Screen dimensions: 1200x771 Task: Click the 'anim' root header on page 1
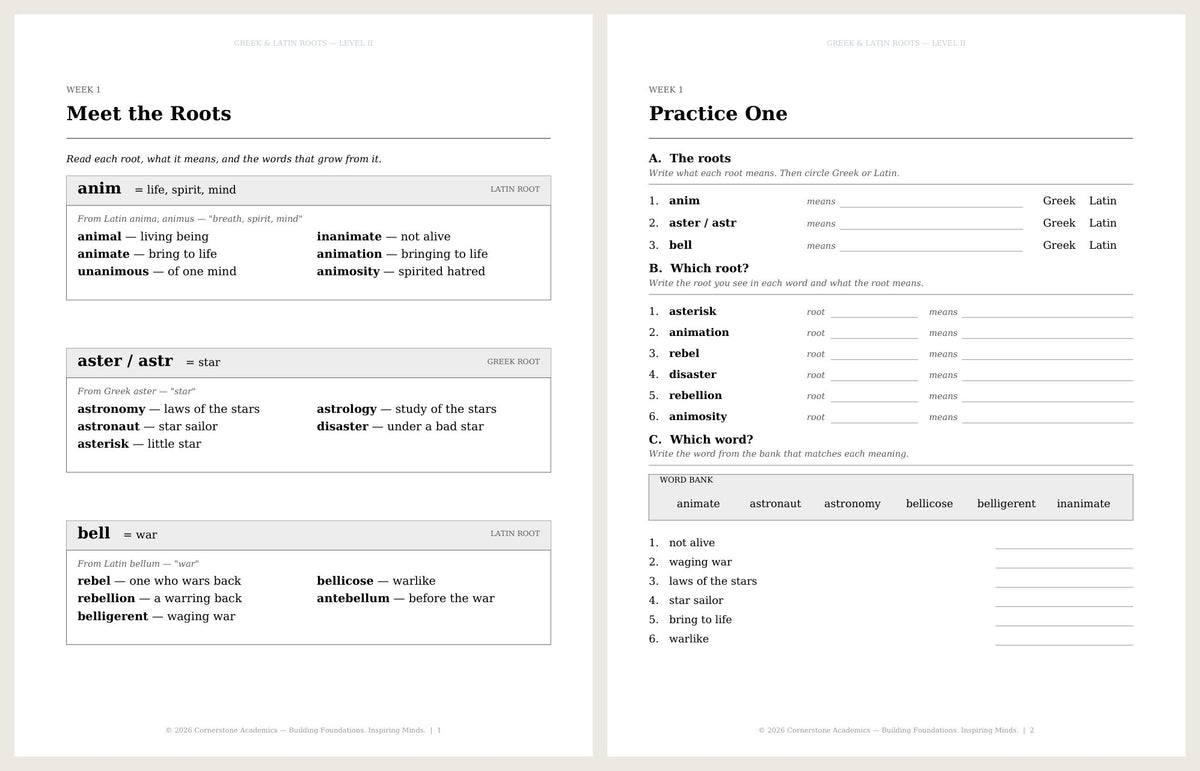coord(308,190)
